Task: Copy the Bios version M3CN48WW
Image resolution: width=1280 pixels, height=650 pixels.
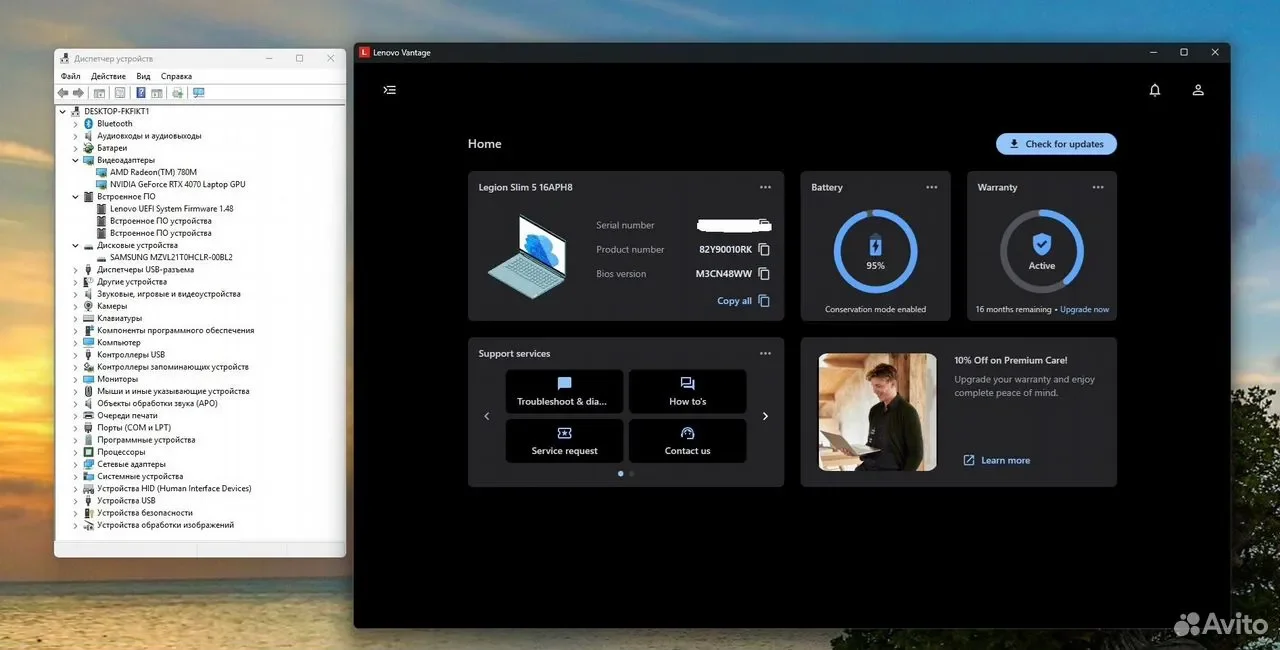Action: click(764, 274)
